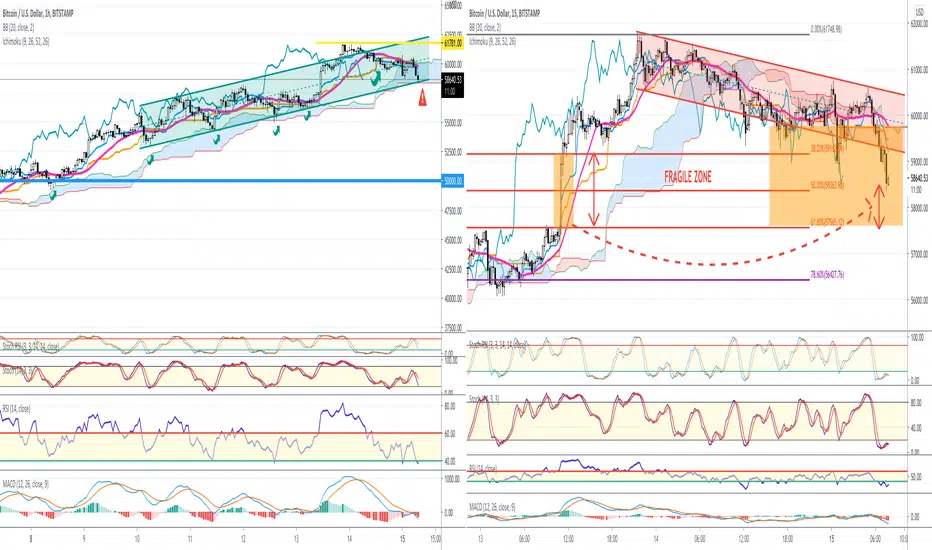Click the 42500.00 label on the left price axis

[453, 269]
